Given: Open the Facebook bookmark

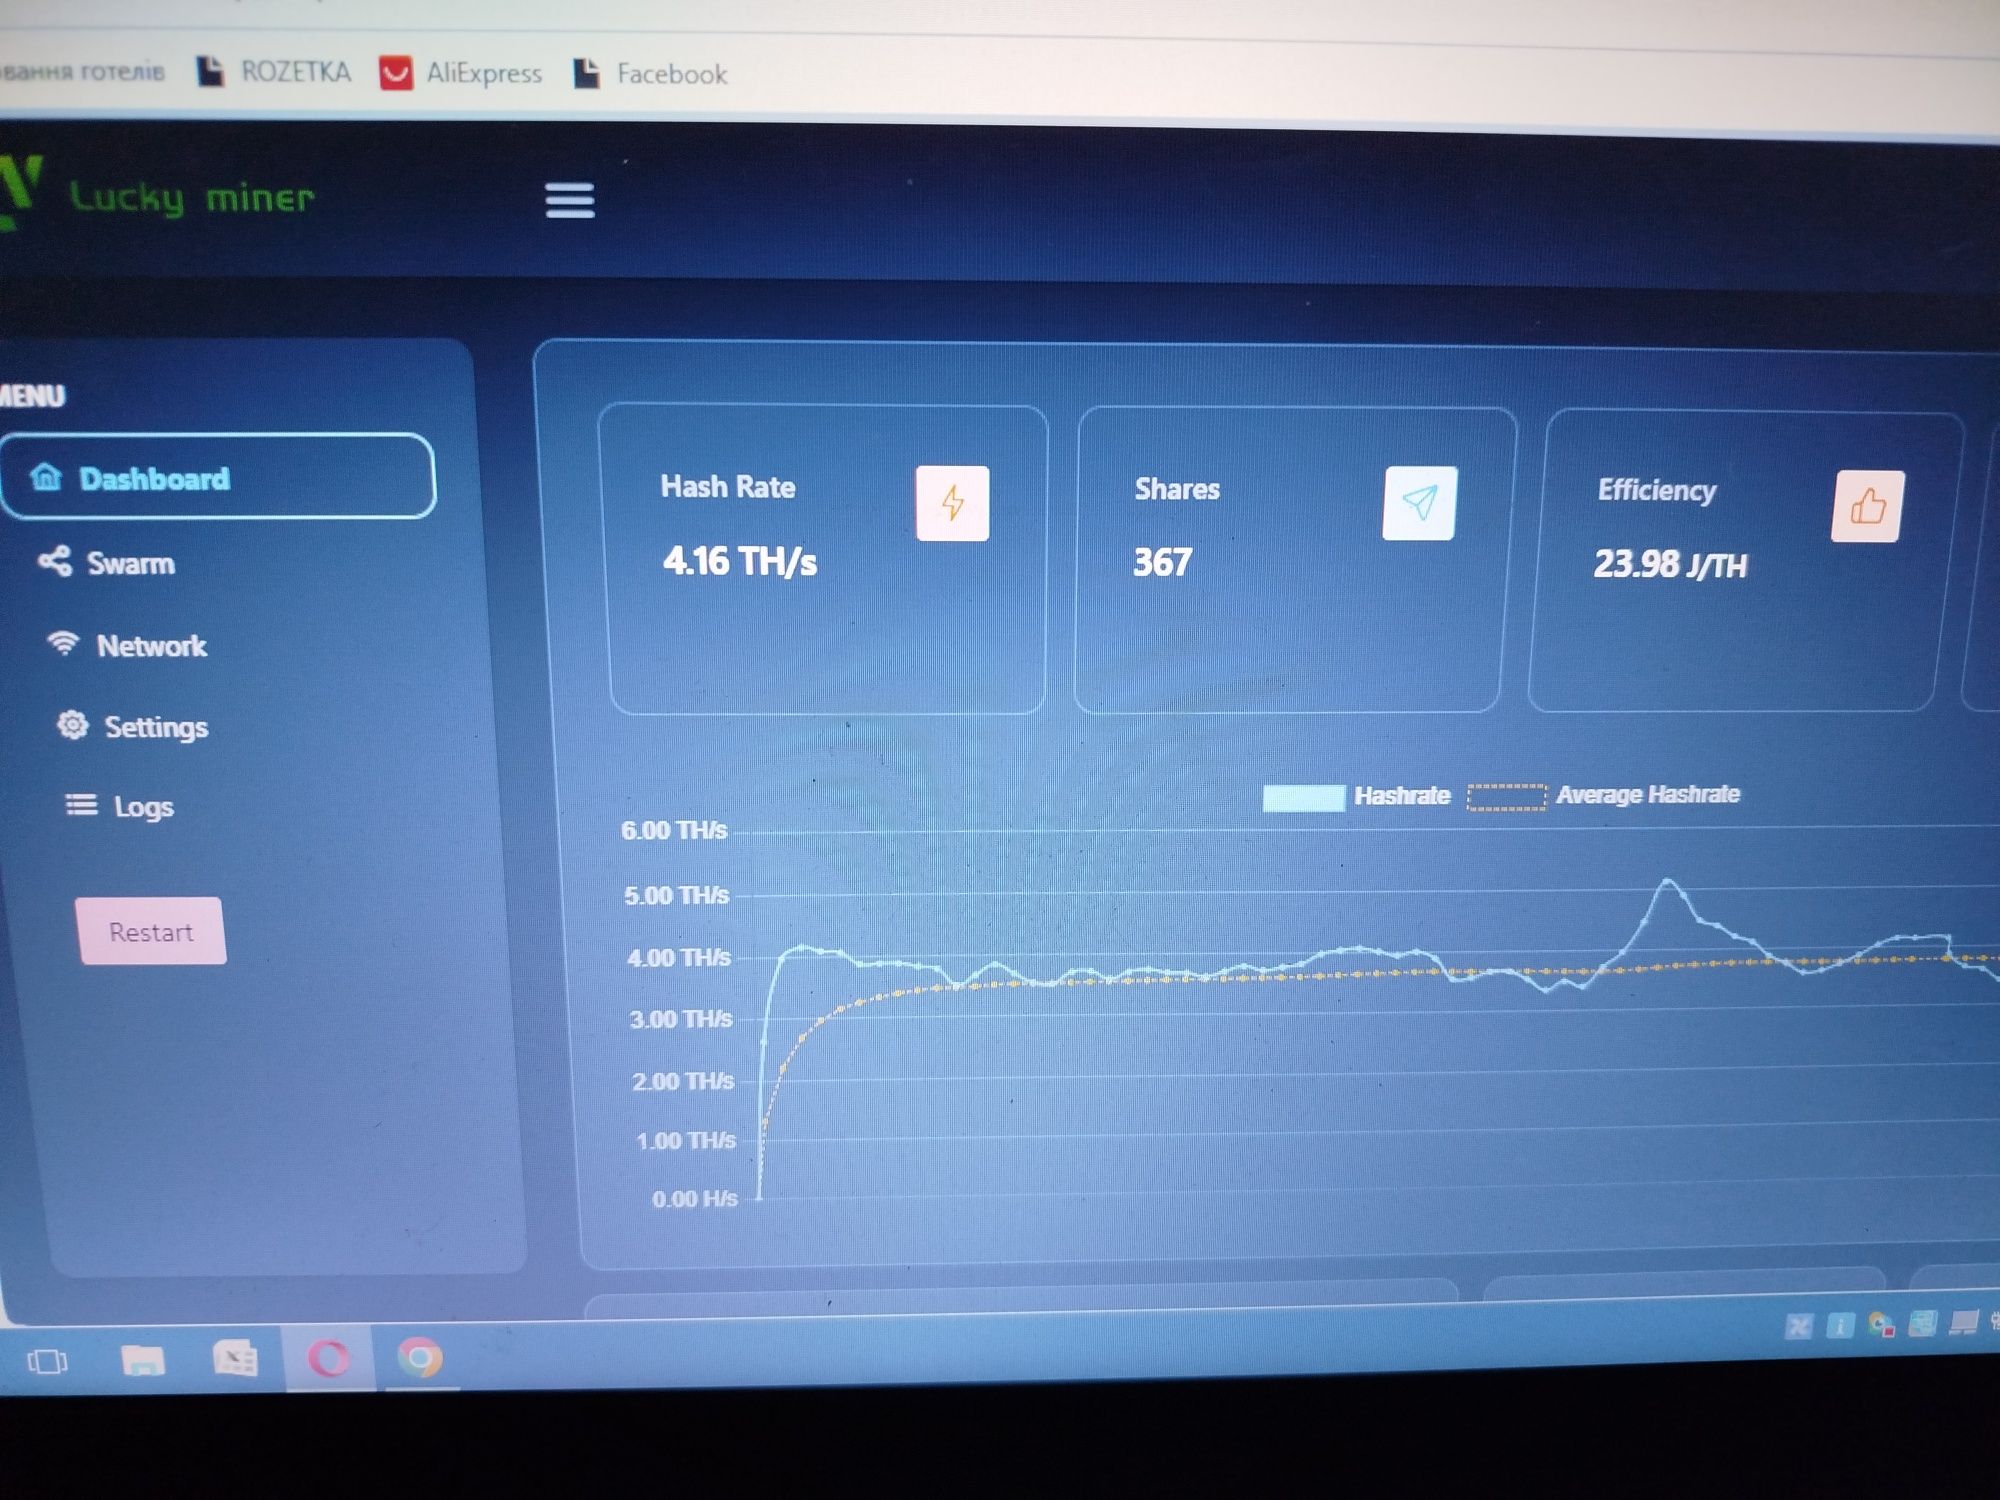Looking at the screenshot, I should point(651,73).
